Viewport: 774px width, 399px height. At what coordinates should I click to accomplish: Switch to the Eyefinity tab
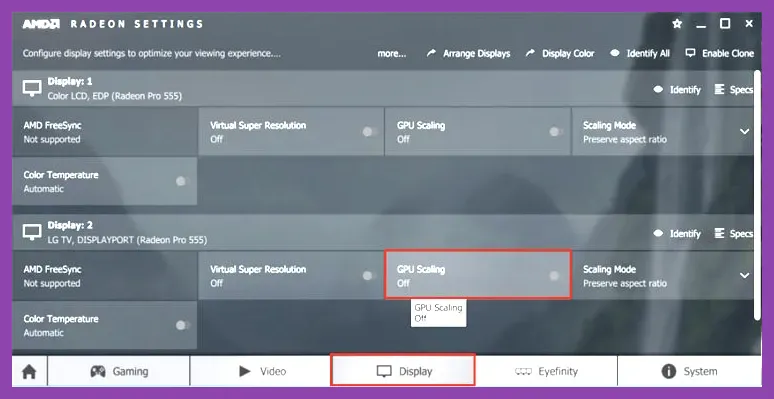pyautogui.click(x=546, y=371)
